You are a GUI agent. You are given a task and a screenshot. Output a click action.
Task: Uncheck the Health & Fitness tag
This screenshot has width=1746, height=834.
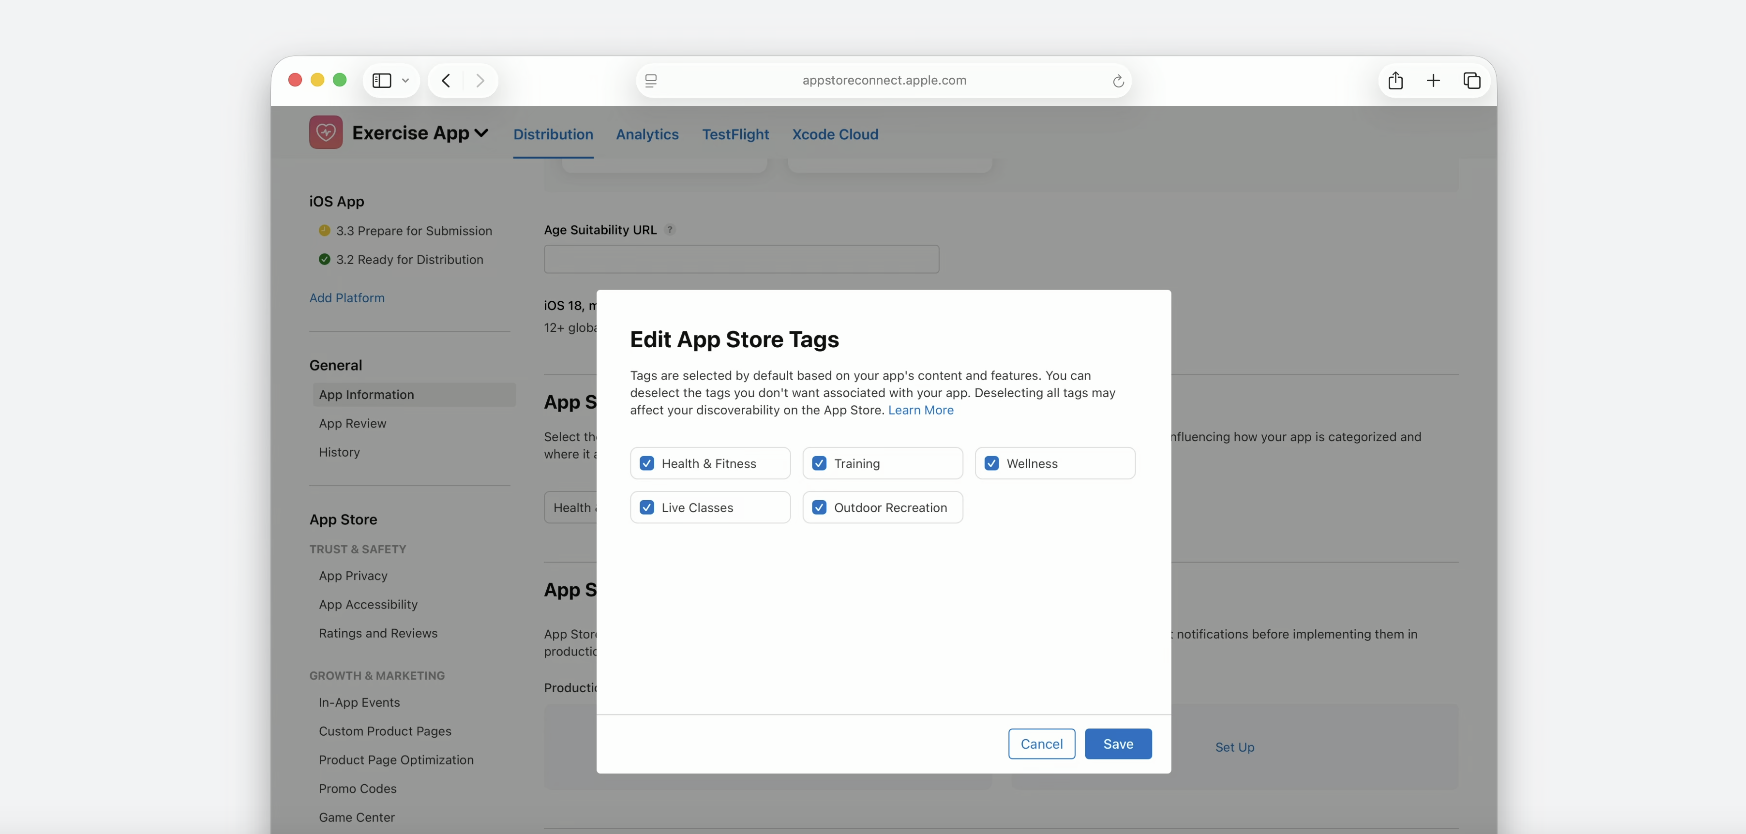click(647, 463)
